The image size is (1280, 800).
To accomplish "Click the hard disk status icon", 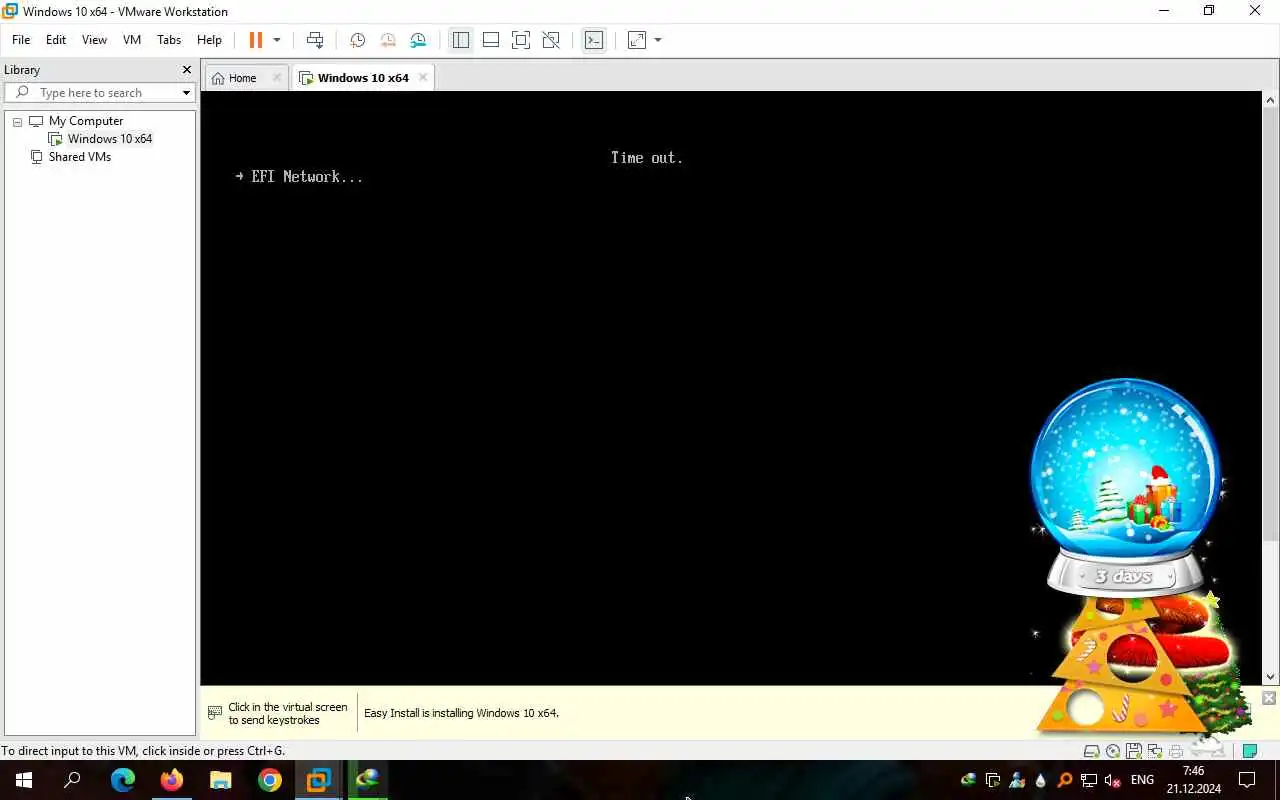I will coord(1092,751).
